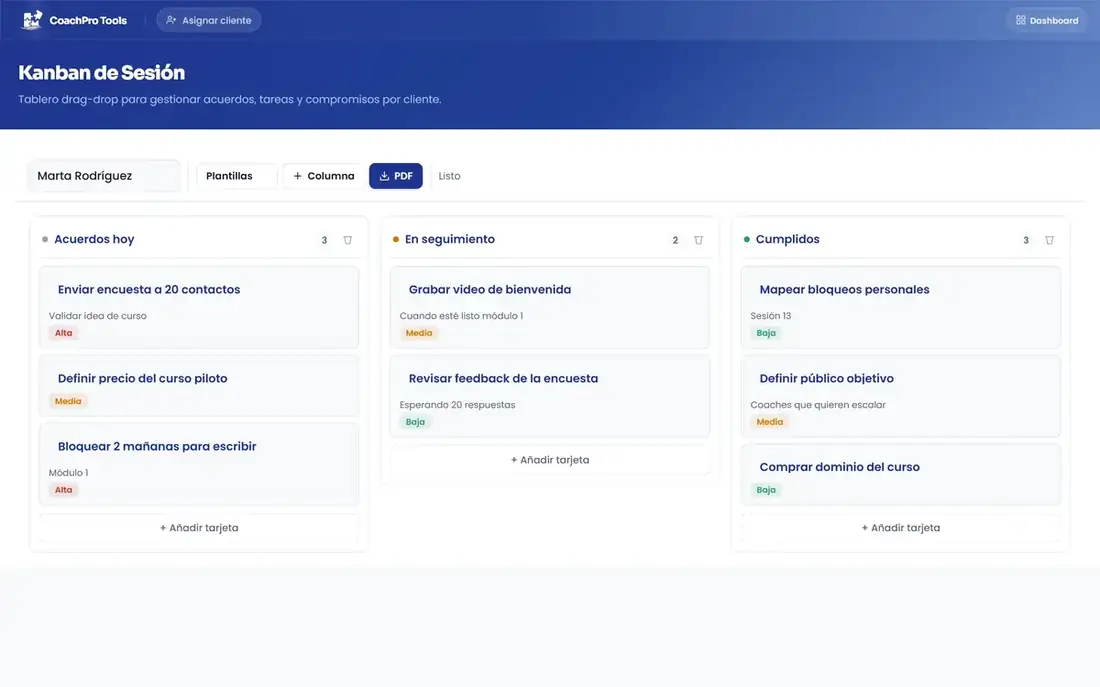Image resolution: width=1100 pixels, height=687 pixels.
Task: Click the Coaches que quieren escalar note
Action: [818, 405]
